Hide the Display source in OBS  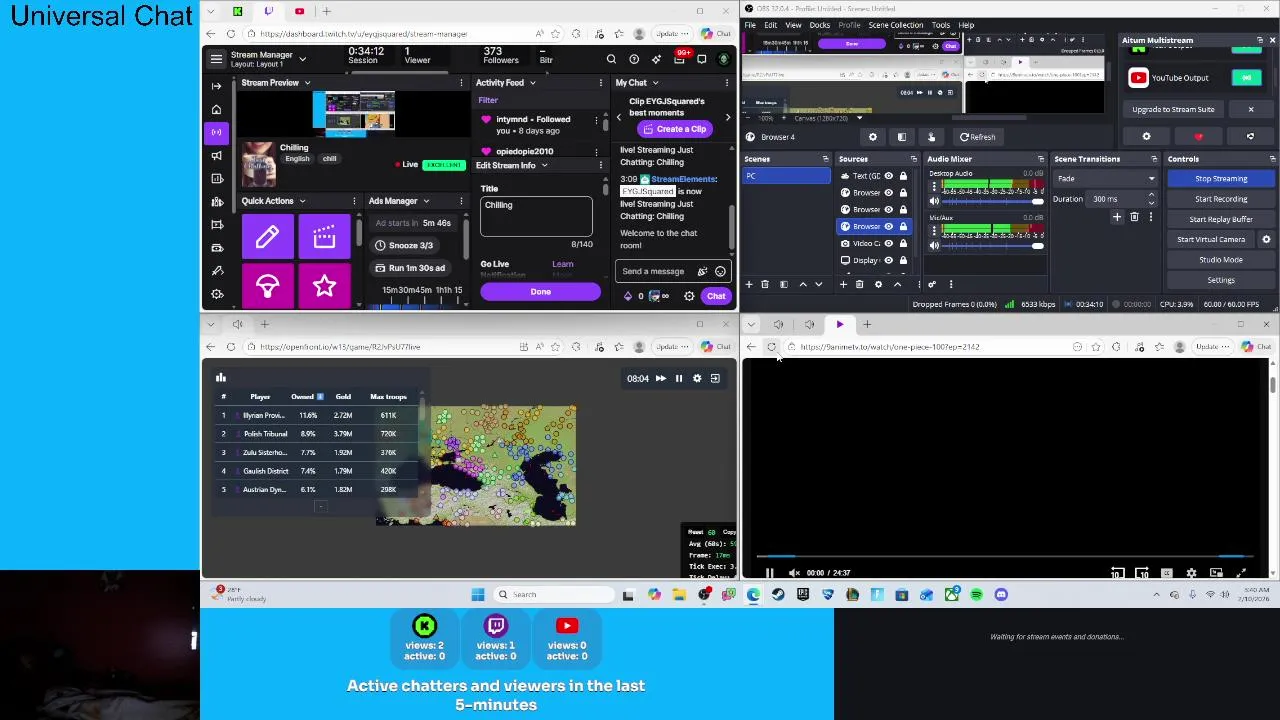(888, 260)
